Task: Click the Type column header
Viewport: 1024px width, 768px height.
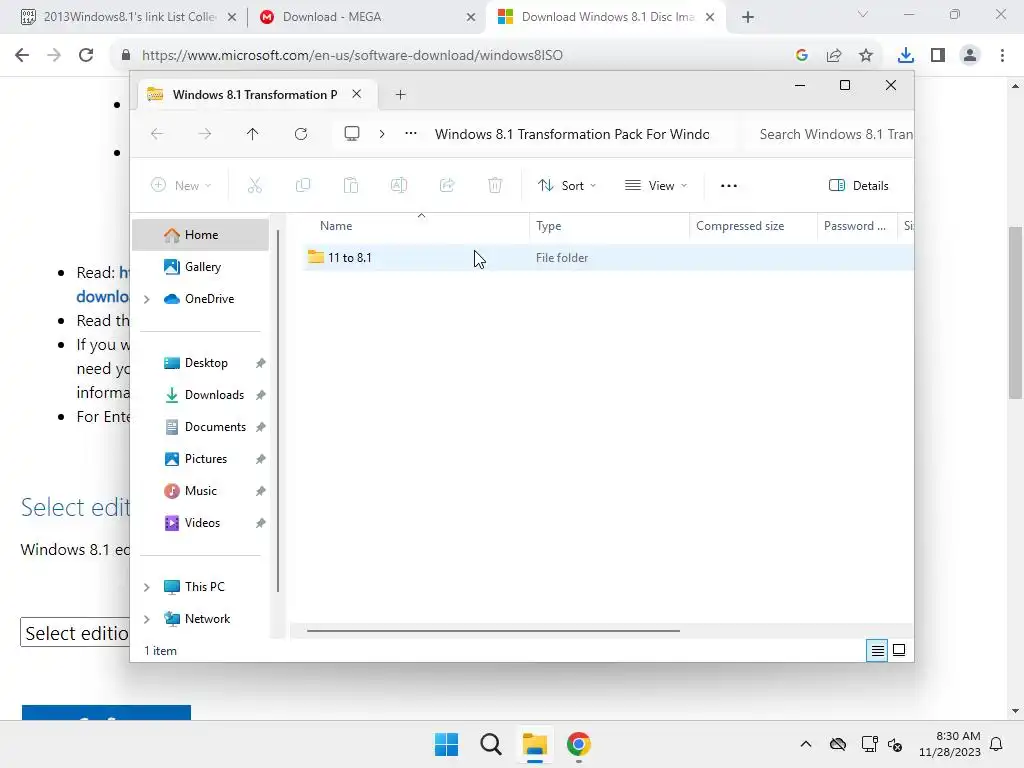Action: coord(609,226)
